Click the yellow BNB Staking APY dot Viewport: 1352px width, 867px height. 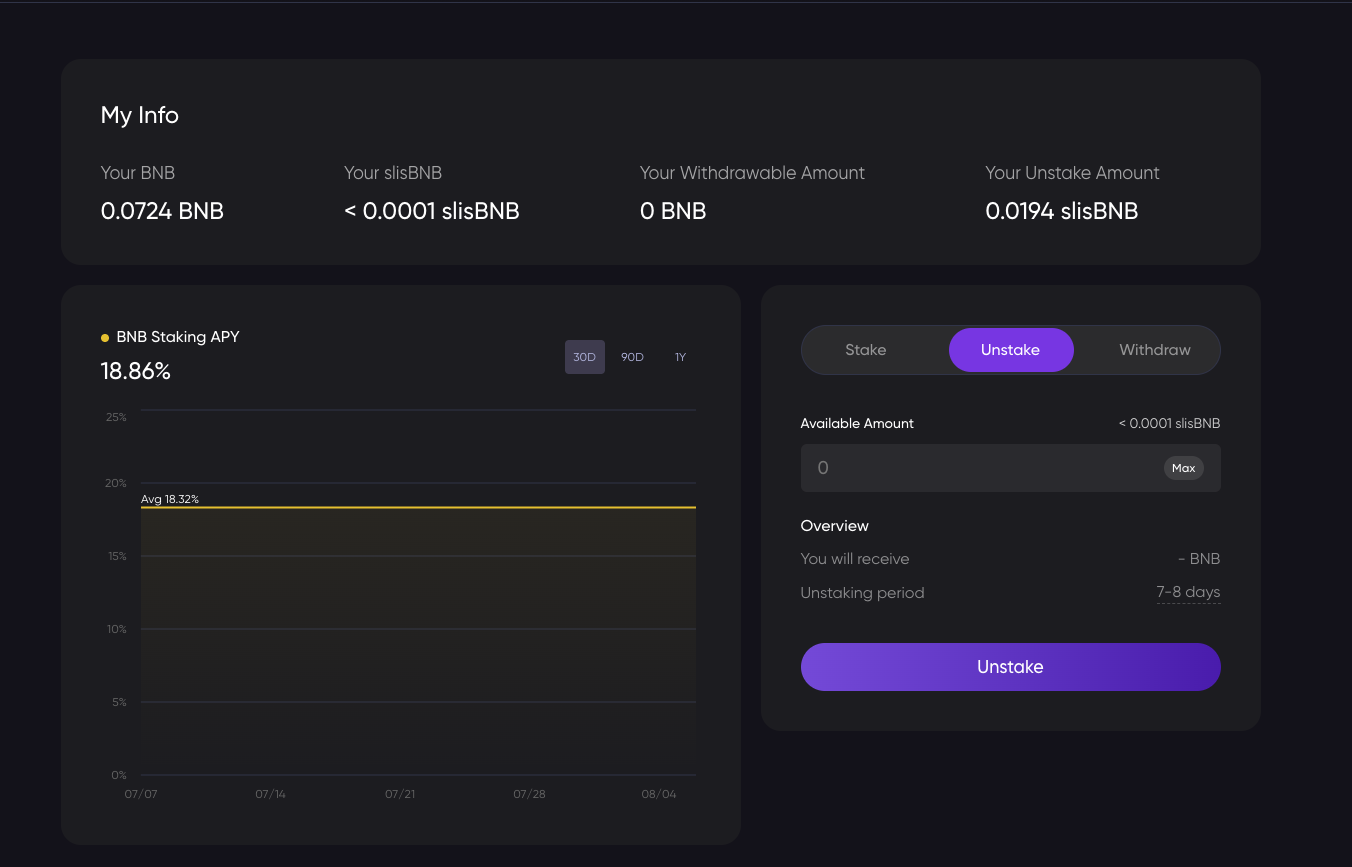click(105, 338)
